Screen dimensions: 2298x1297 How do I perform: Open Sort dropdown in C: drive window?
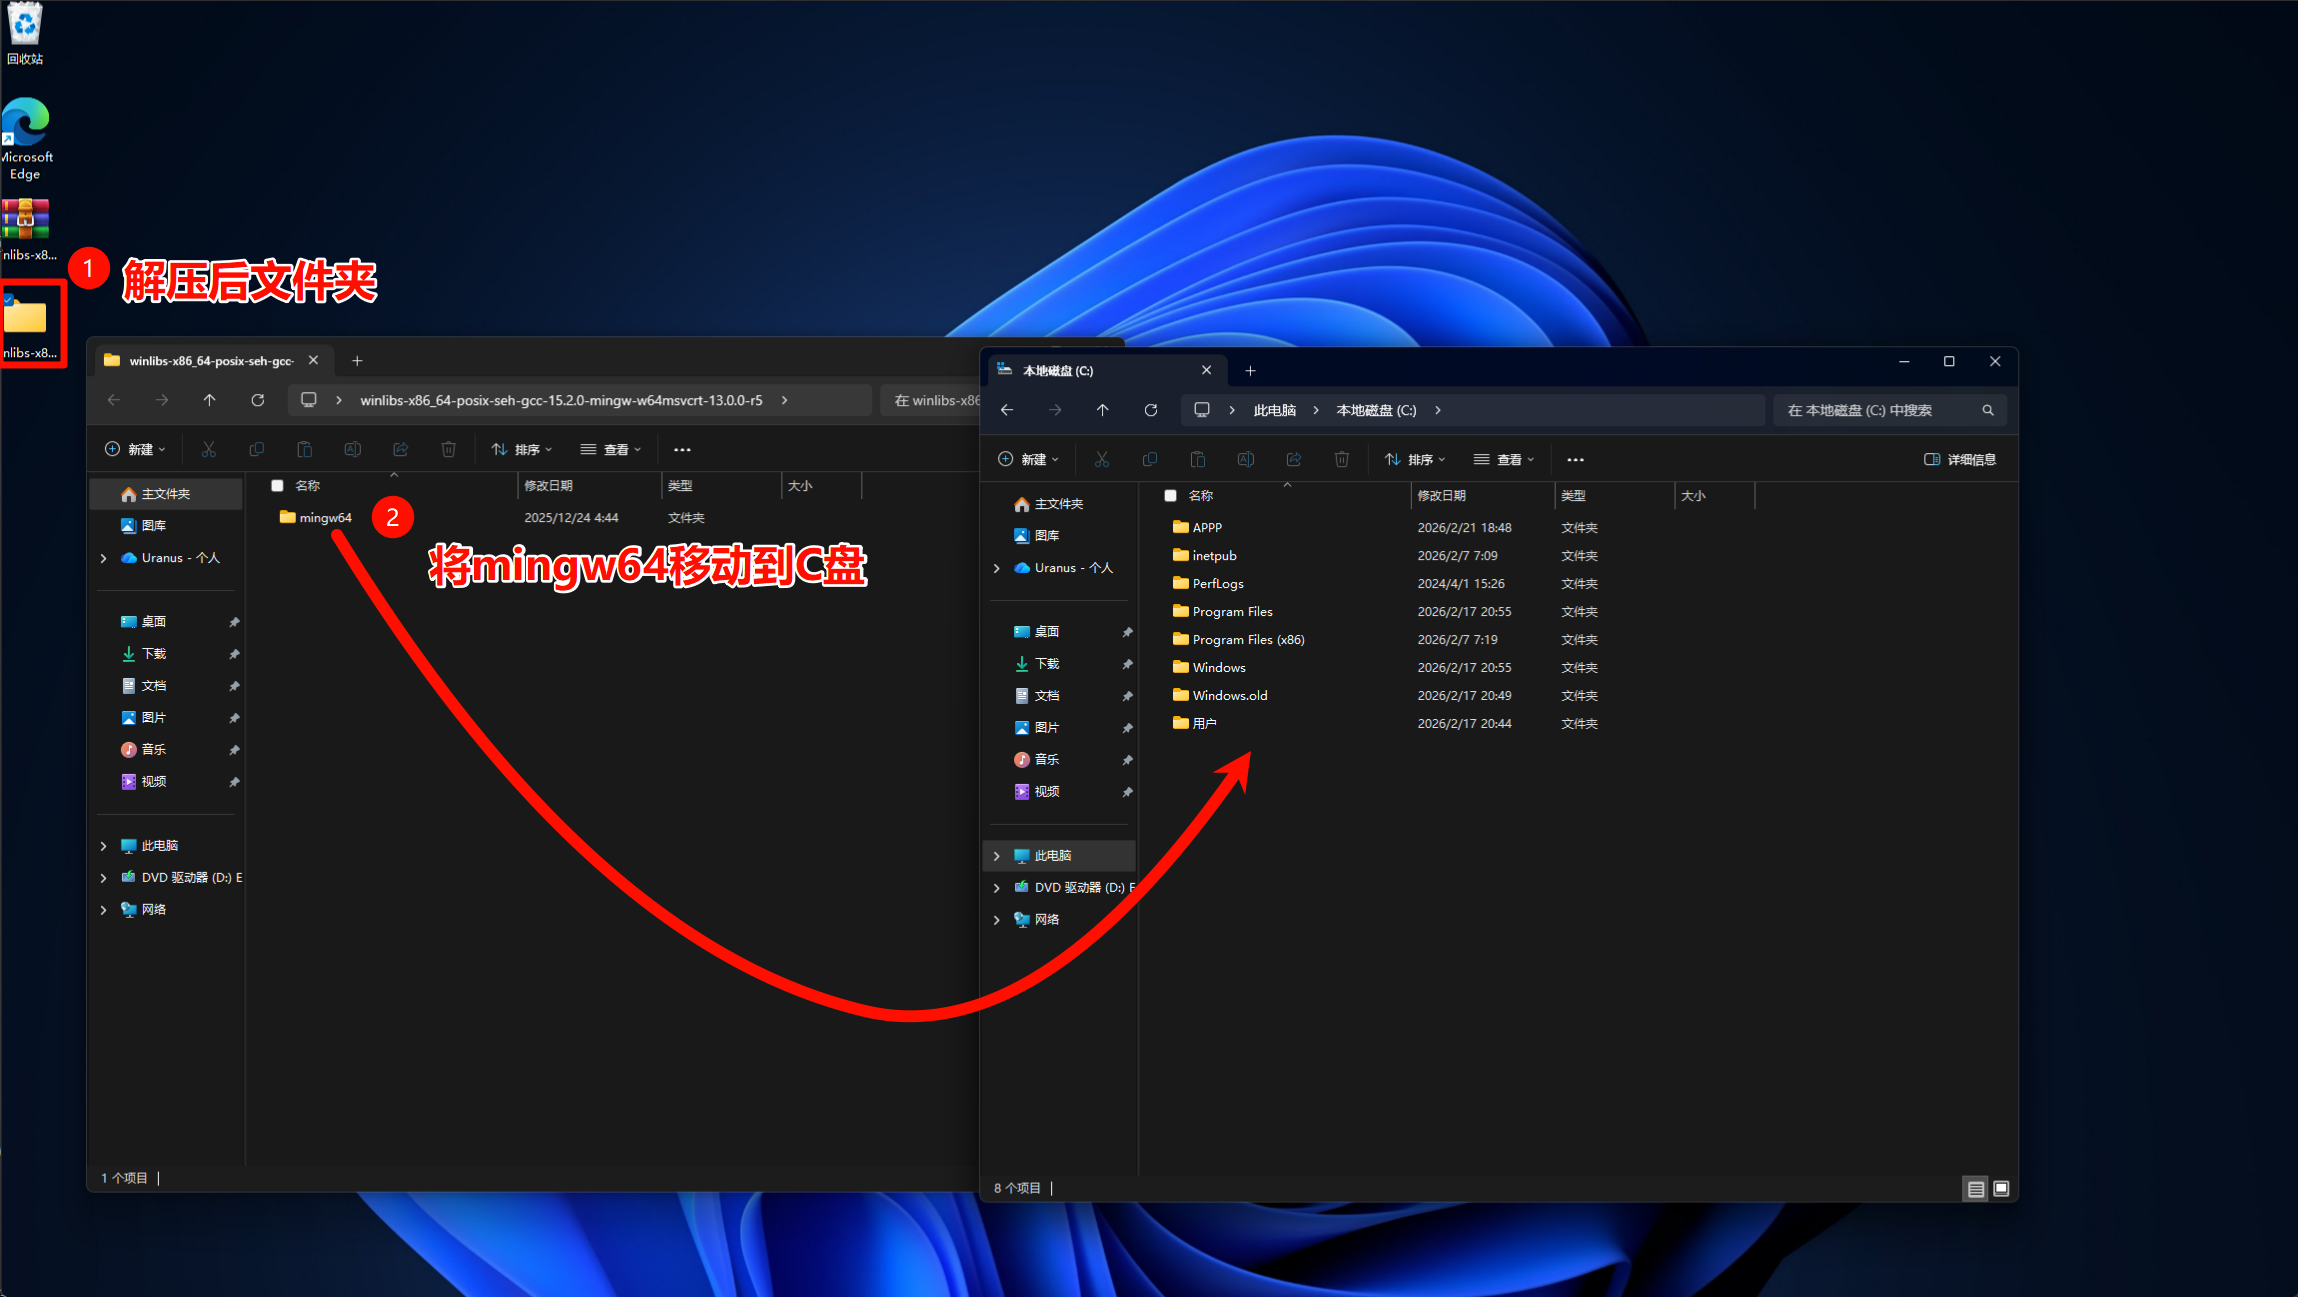click(x=1414, y=459)
